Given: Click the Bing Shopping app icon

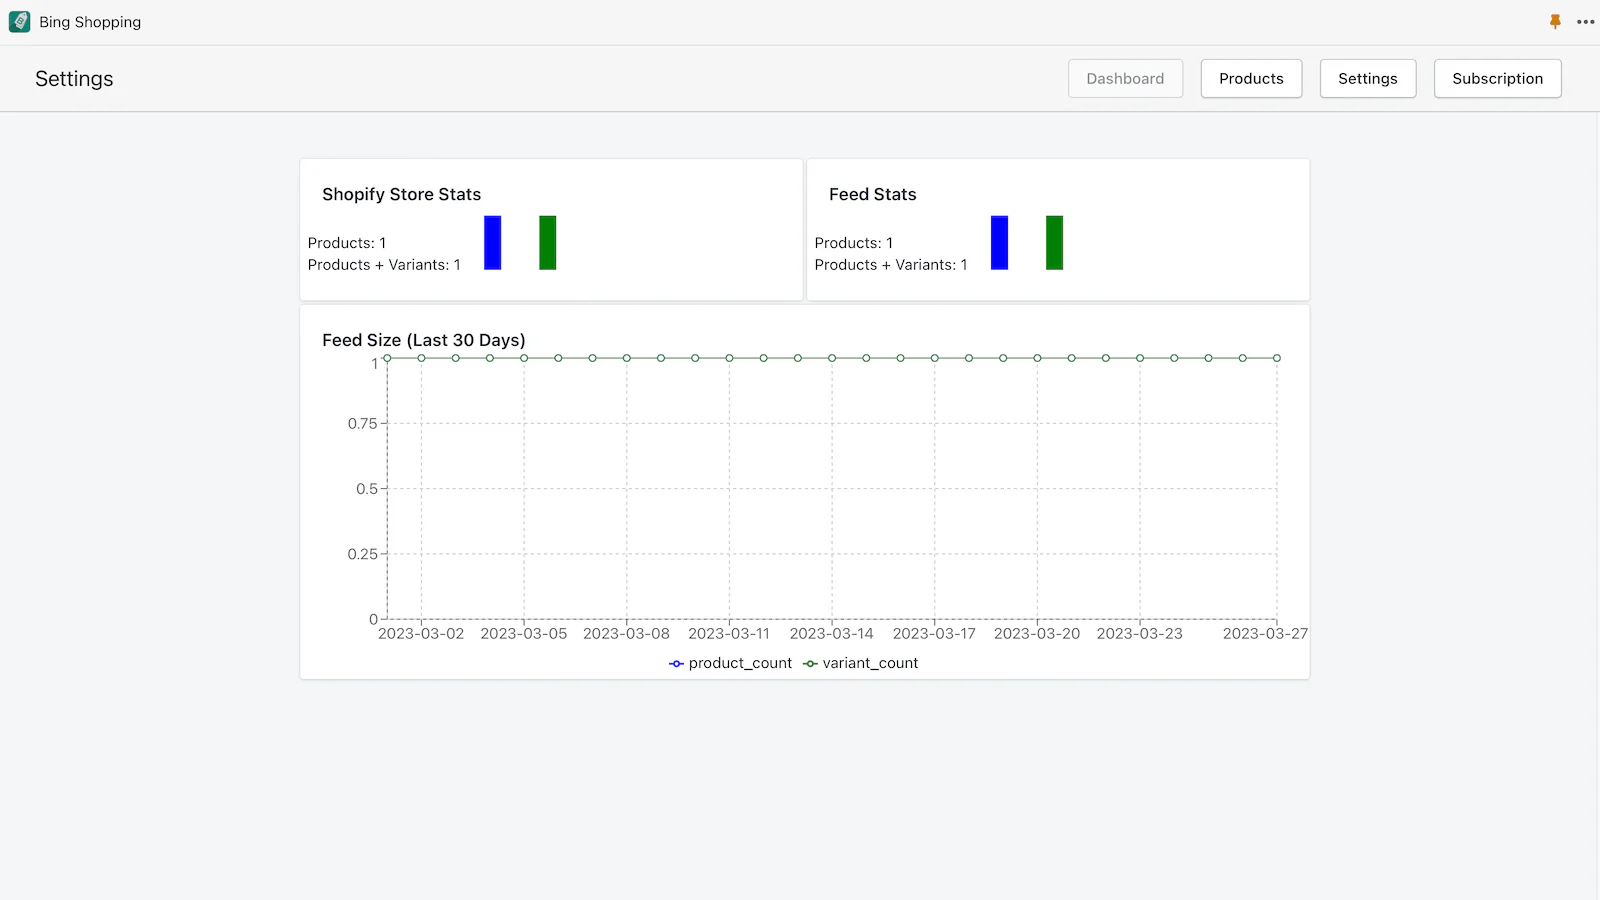Looking at the screenshot, I should click(x=19, y=21).
